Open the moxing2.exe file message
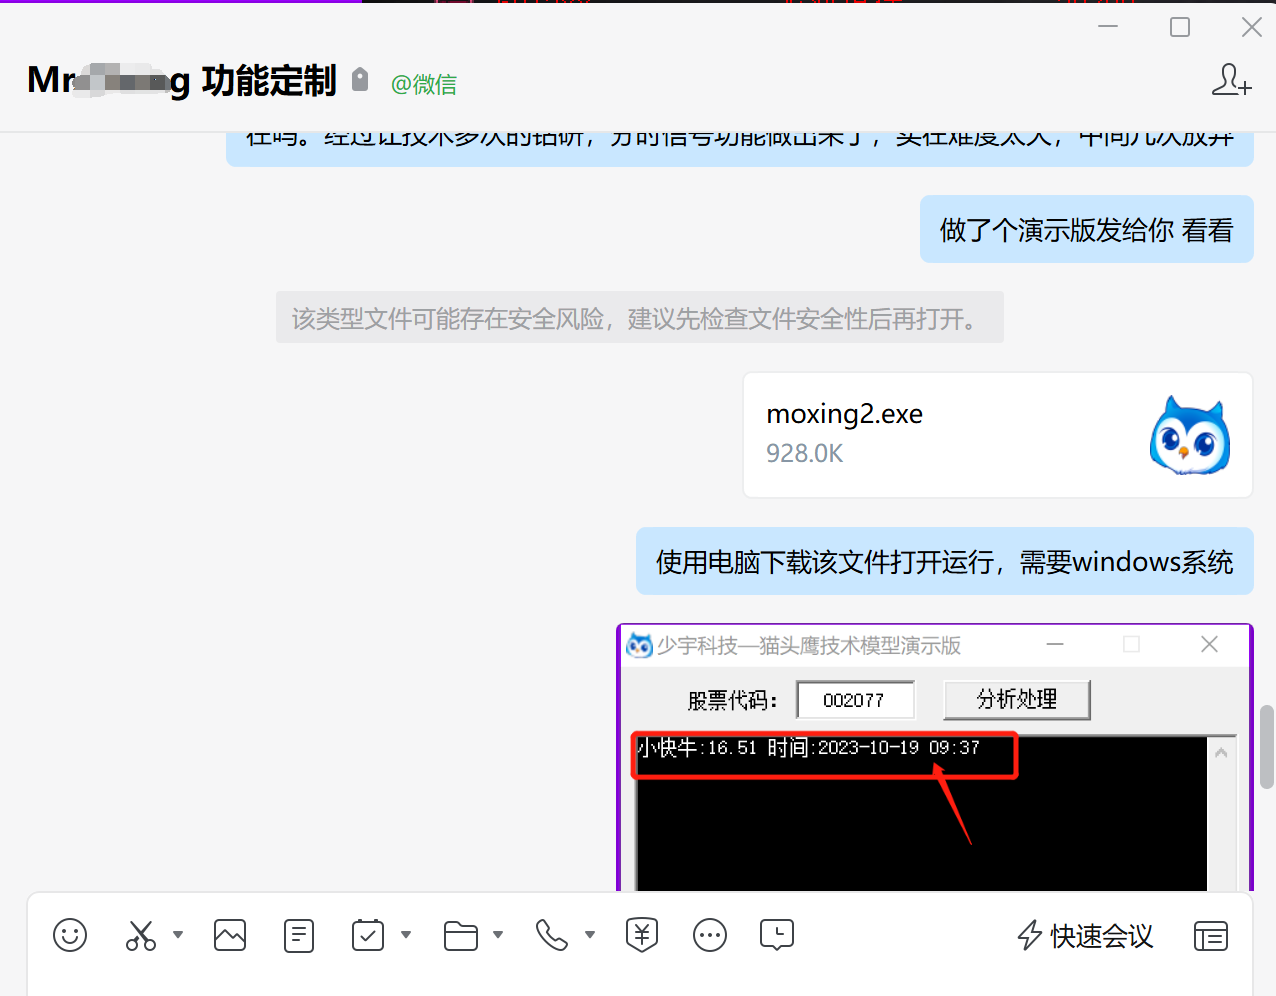This screenshot has width=1276, height=996. pyautogui.click(x=997, y=434)
